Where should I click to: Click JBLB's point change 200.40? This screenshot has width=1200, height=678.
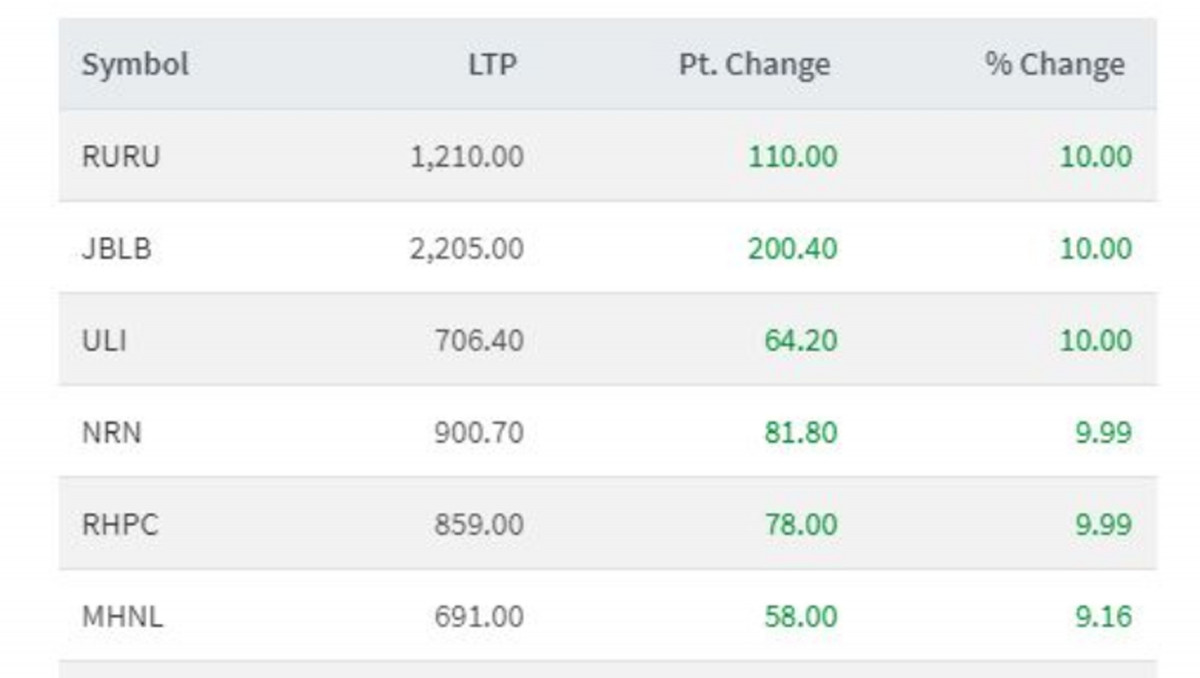pyautogui.click(x=792, y=248)
